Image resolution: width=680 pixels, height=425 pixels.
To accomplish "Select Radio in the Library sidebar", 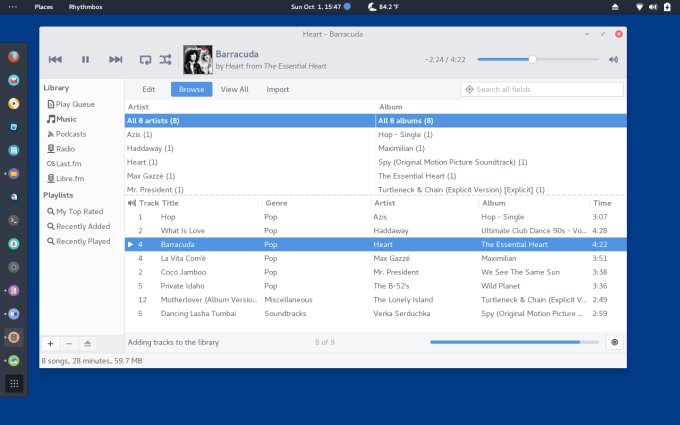I will pos(66,149).
